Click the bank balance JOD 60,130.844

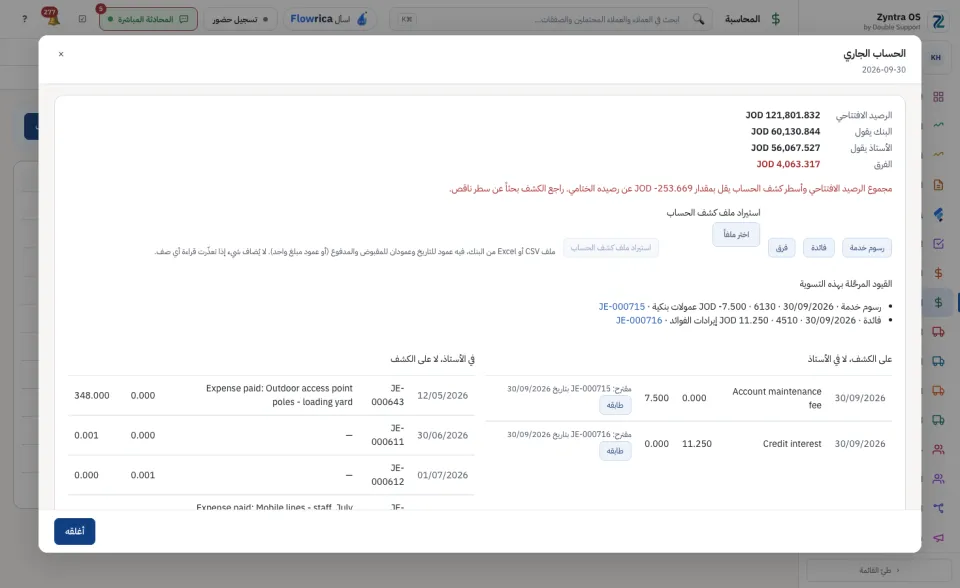click(786, 132)
